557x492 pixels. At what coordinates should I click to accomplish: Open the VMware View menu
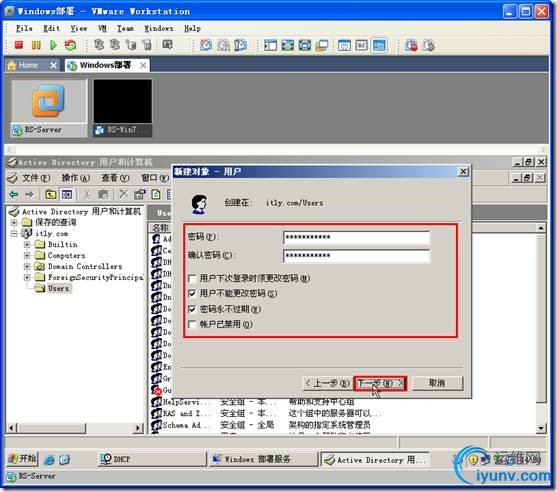[79, 28]
